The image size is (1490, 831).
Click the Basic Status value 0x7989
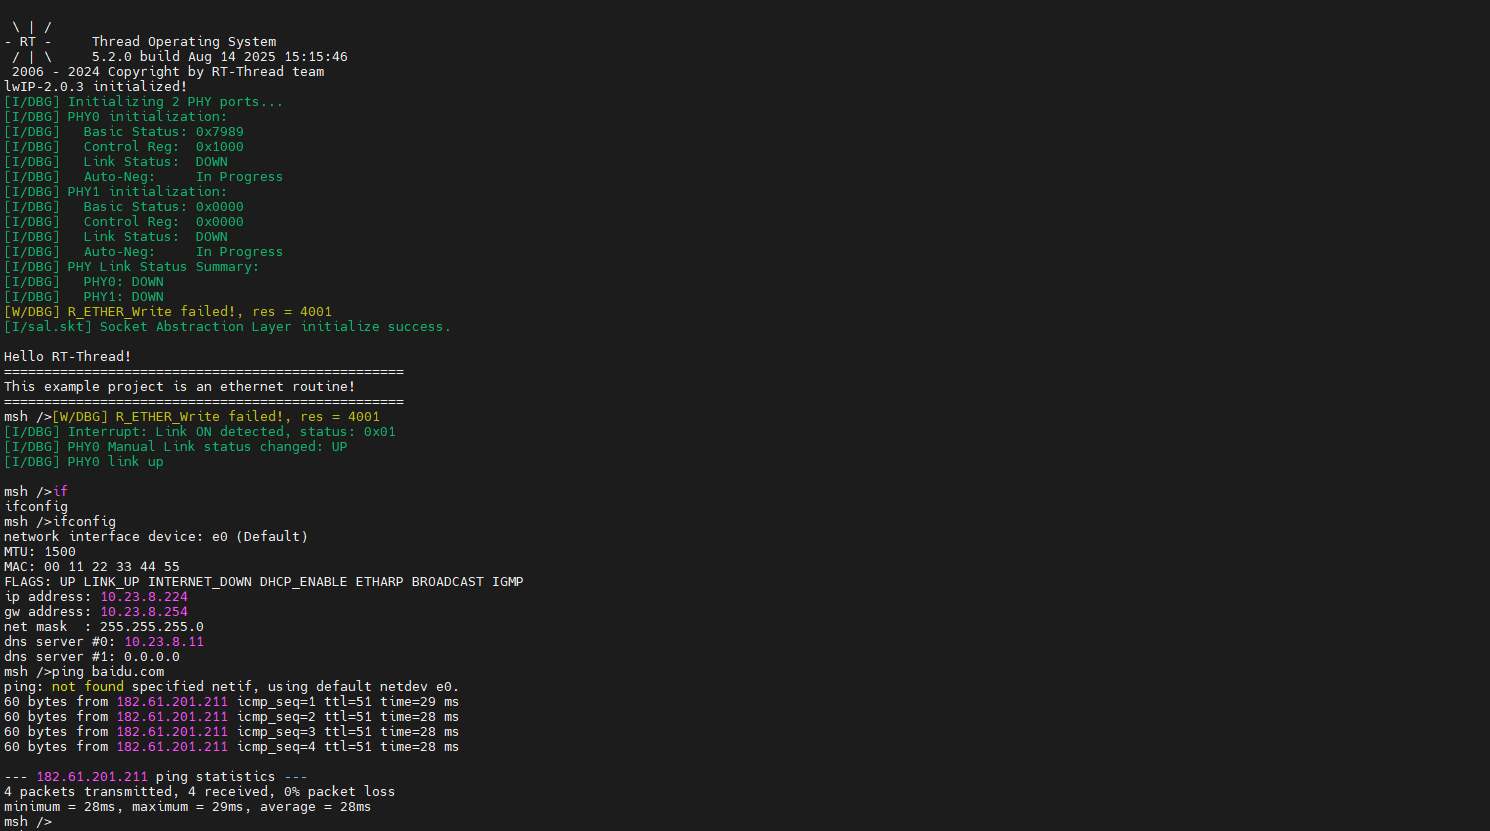(x=219, y=132)
